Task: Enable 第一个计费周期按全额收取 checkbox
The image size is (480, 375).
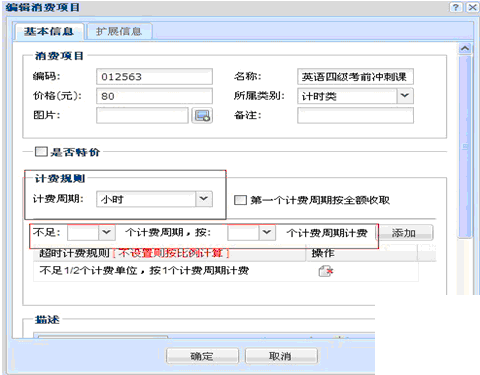Action: coord(240,200)
